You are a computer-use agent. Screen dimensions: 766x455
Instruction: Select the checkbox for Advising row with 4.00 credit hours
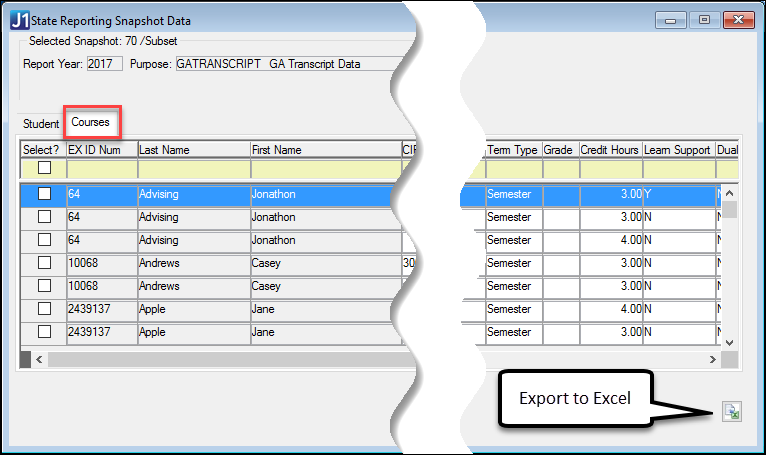[x=44, y=239]
